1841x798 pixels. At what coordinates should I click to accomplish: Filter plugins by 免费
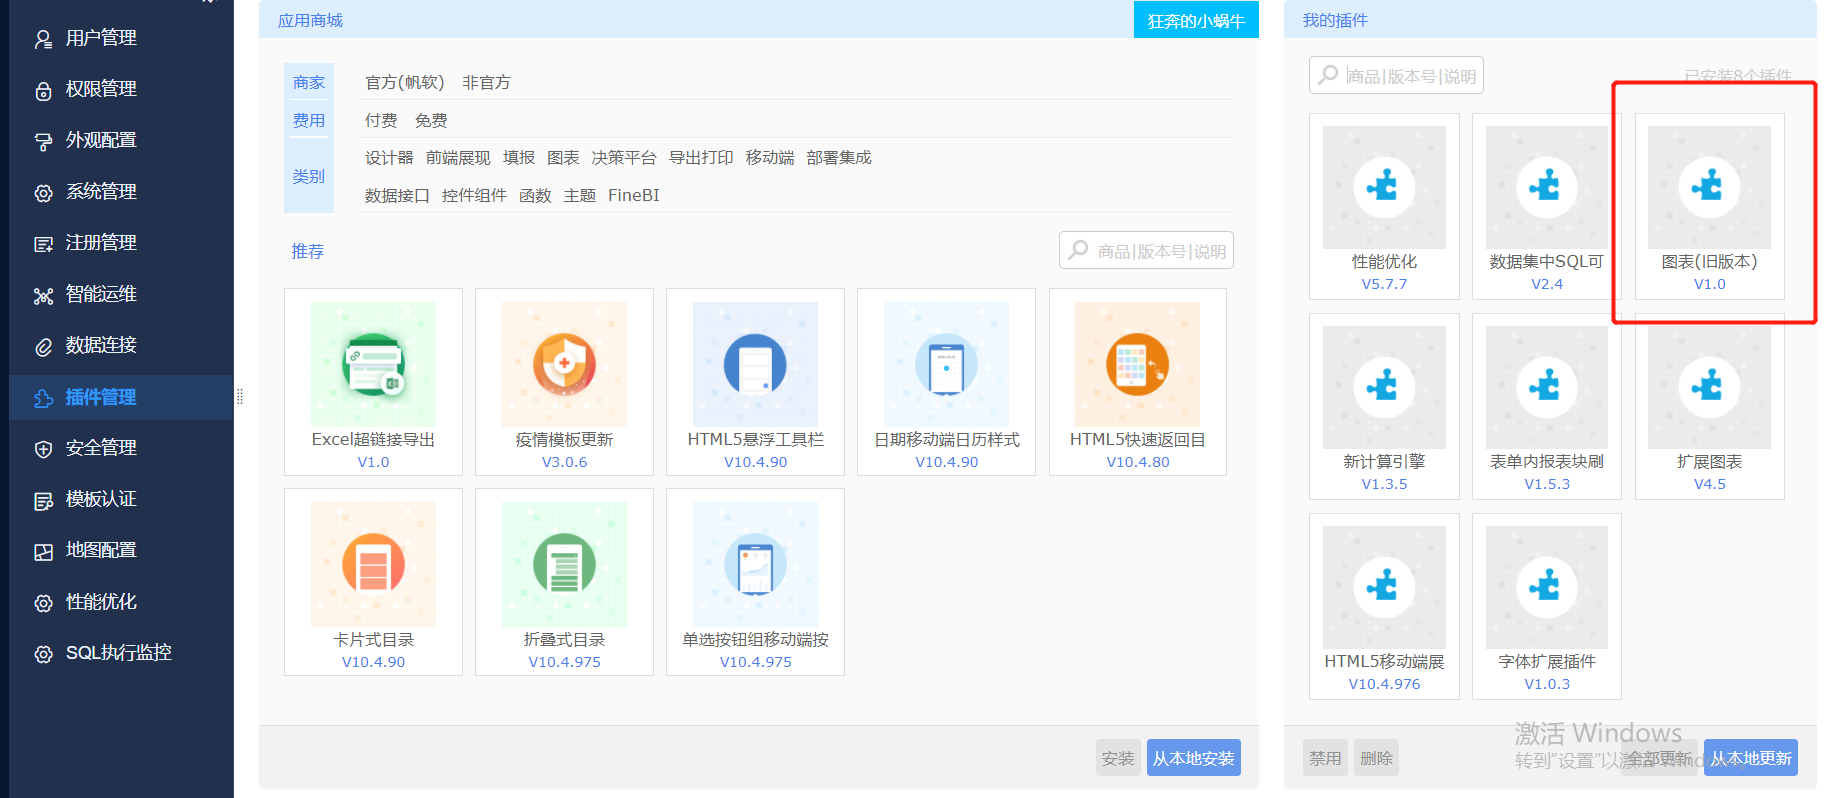coord(431,120)
